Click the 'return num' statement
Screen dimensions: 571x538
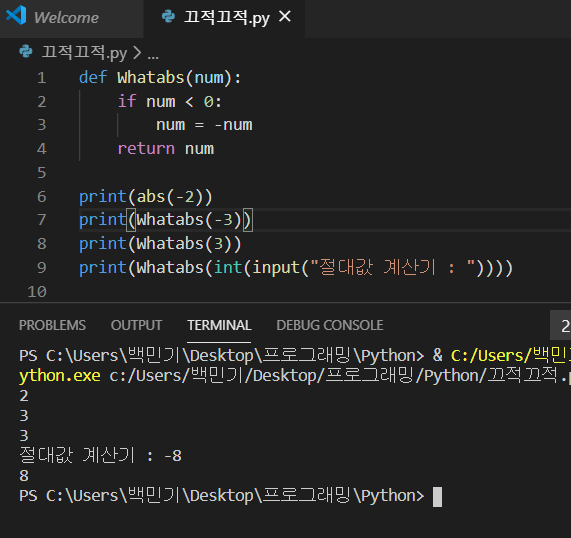point(166,149)
